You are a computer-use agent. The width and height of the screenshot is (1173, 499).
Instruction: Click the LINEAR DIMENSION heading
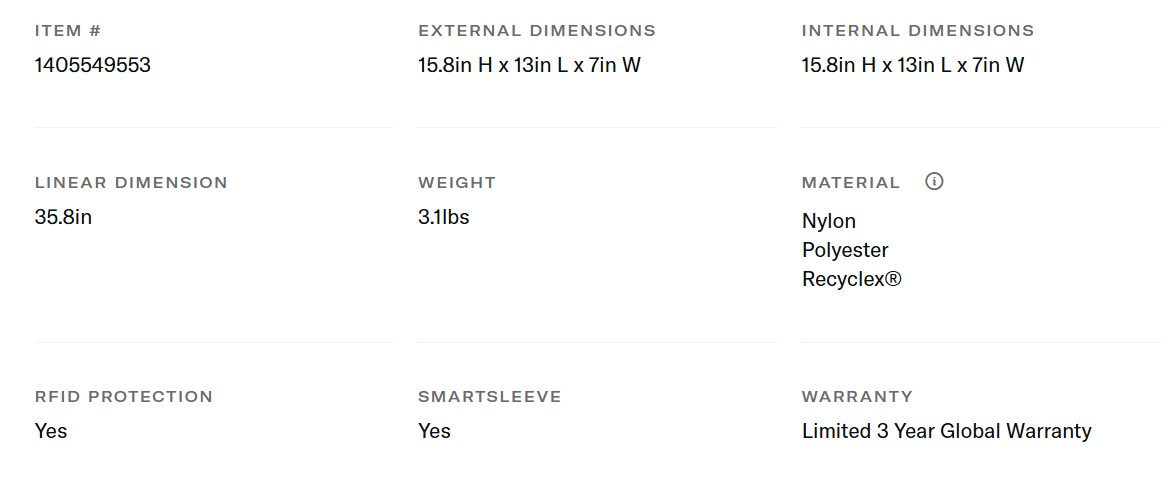131,183
